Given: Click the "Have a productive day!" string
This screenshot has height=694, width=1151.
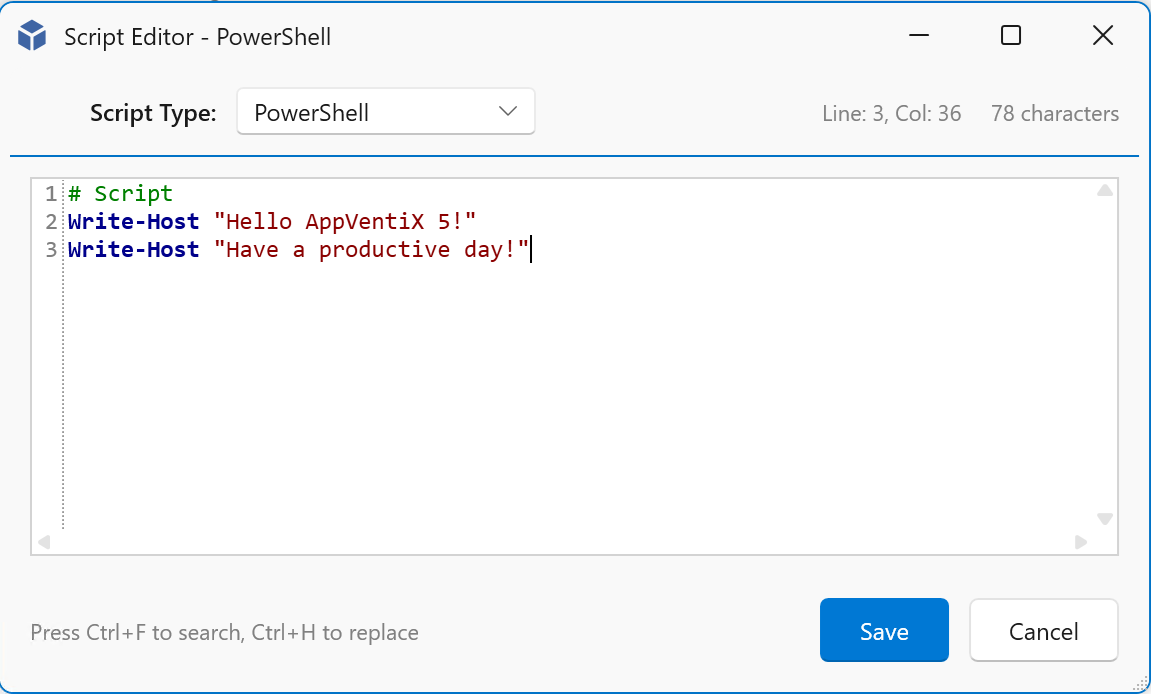Looking at the screenshot, I should pyautogui.click(x=371, y=250).
